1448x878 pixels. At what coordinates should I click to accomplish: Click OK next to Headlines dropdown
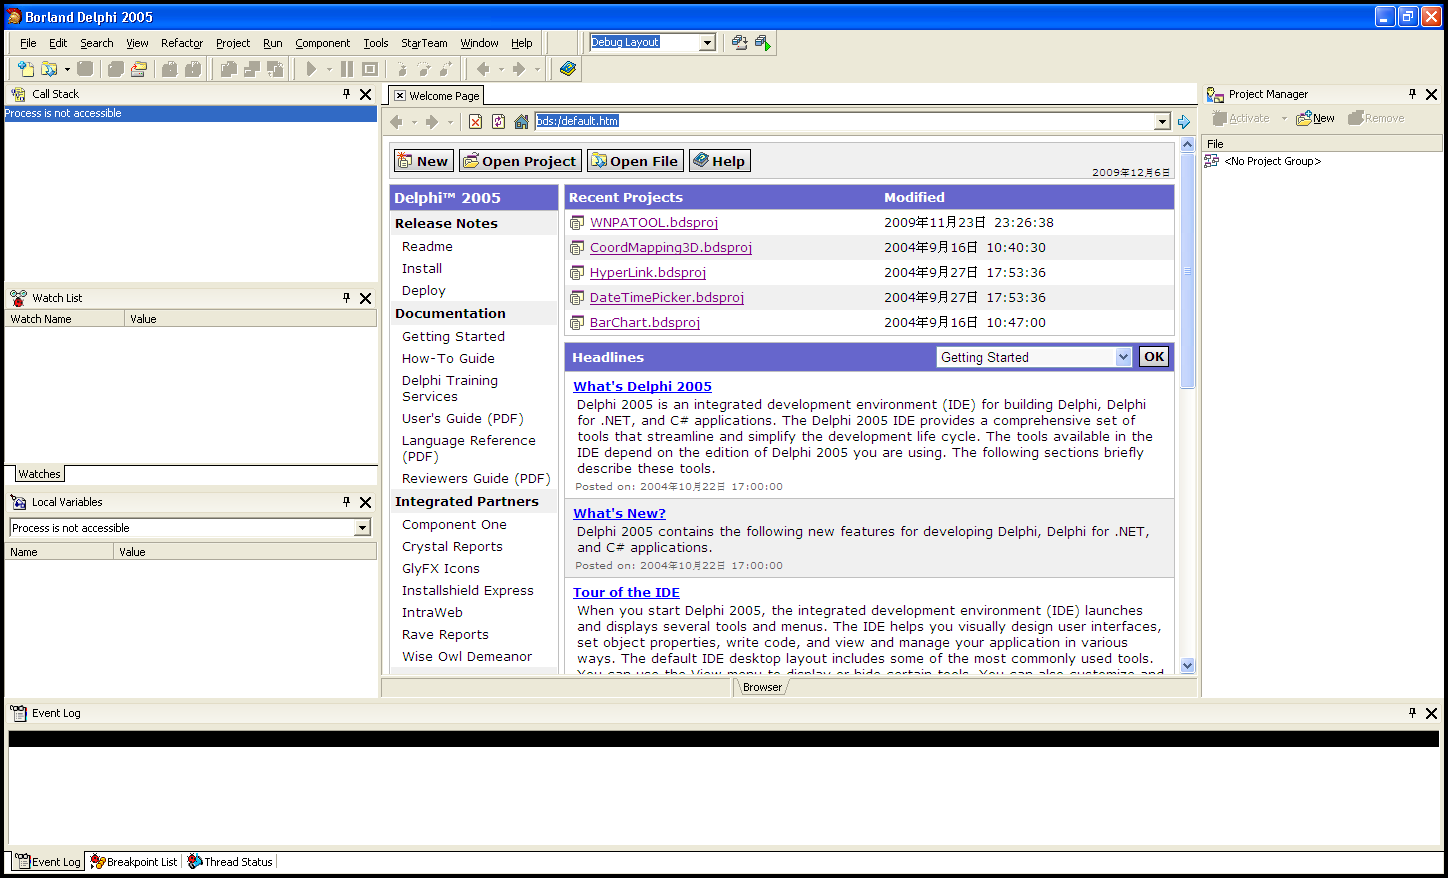click(x=1154, y=357)
